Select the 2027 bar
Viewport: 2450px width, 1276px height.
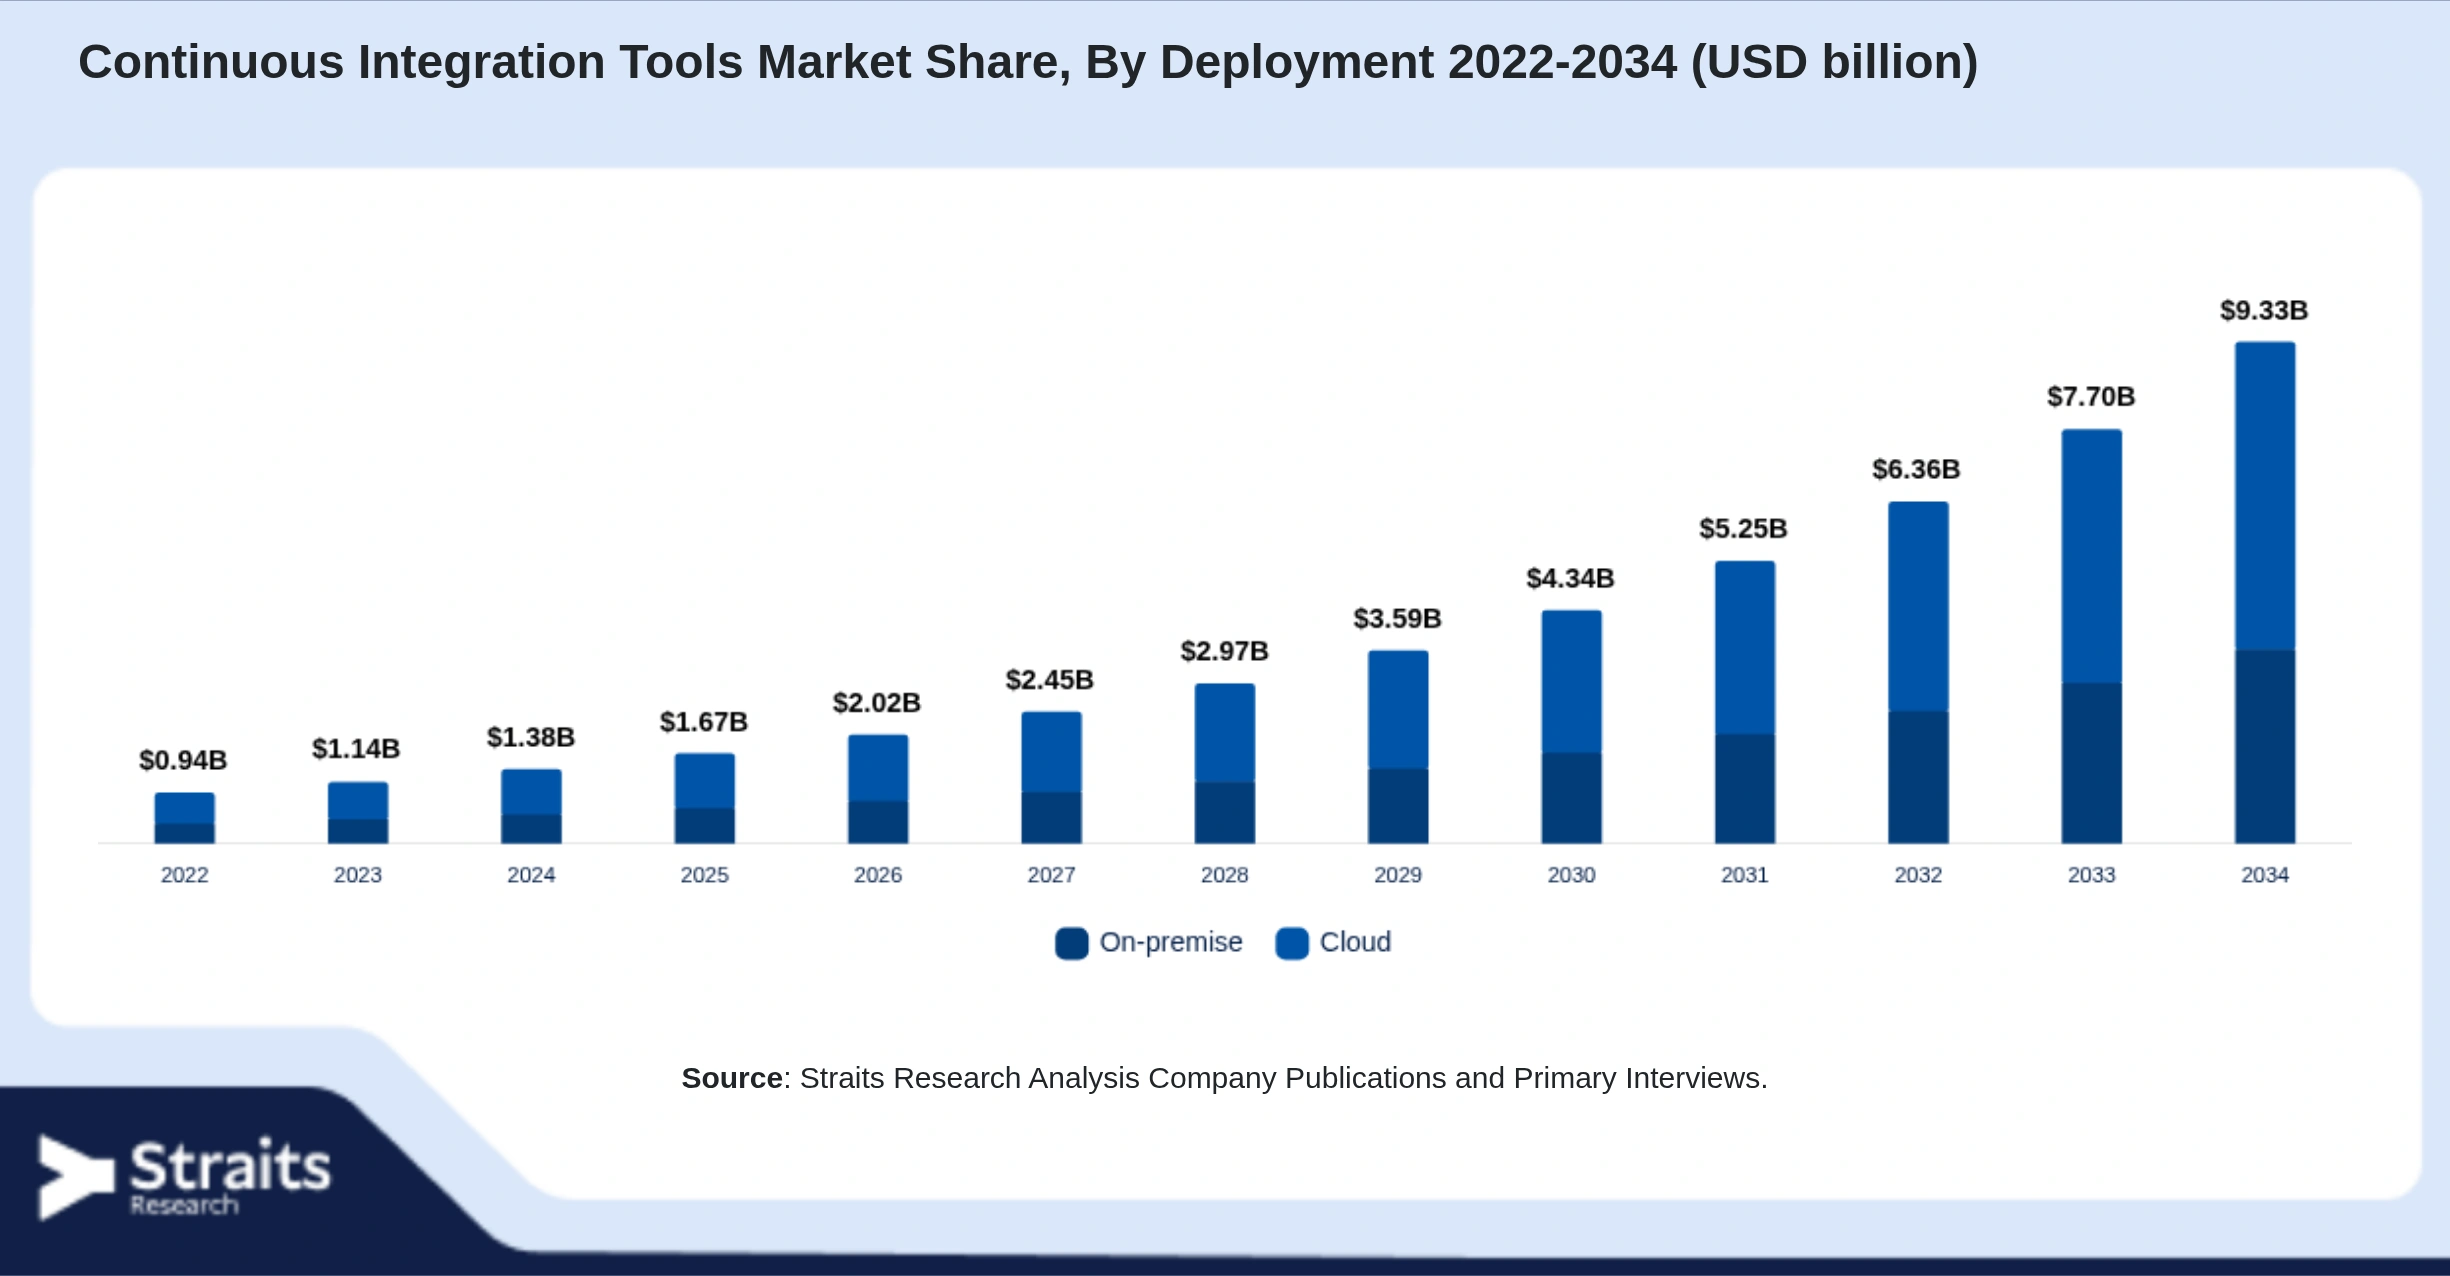point(1051,777)
